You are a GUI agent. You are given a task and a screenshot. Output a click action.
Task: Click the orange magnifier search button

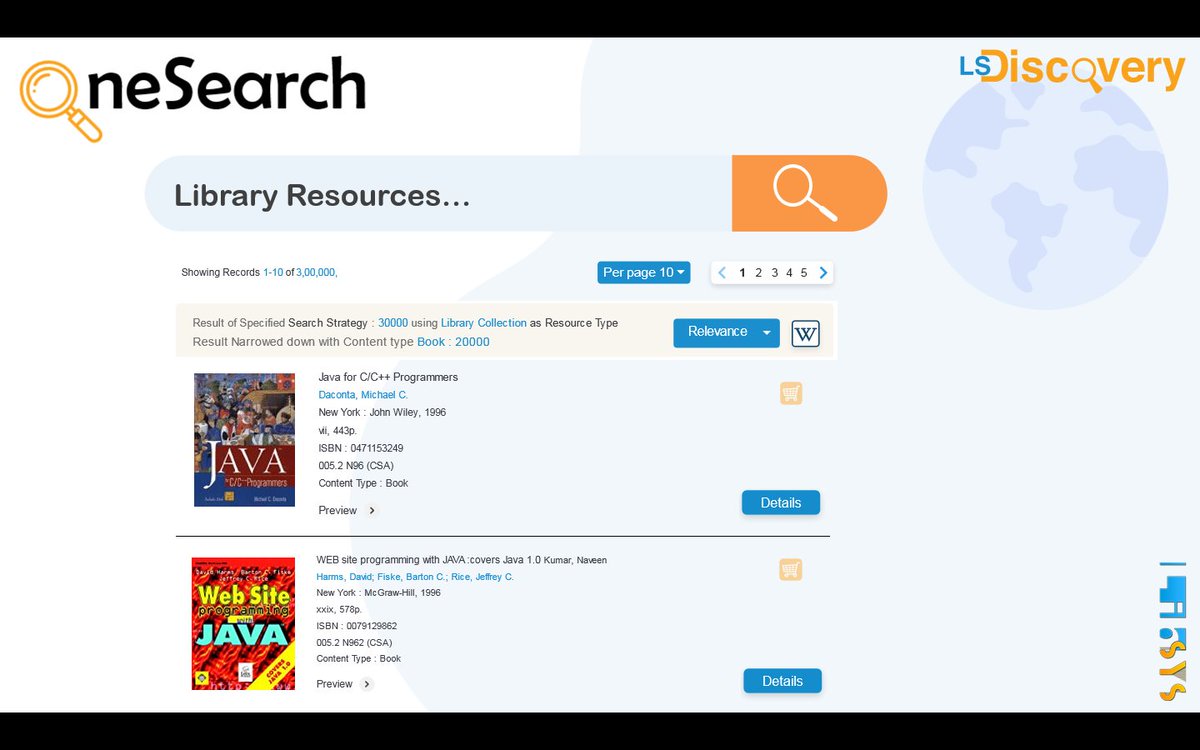pyautogui.click(x=809, y=193)
